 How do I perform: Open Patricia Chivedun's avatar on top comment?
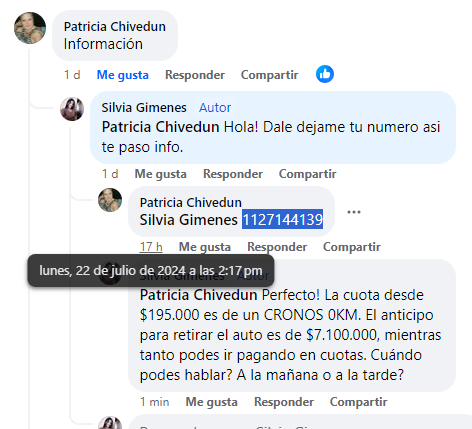click(30, 28)
